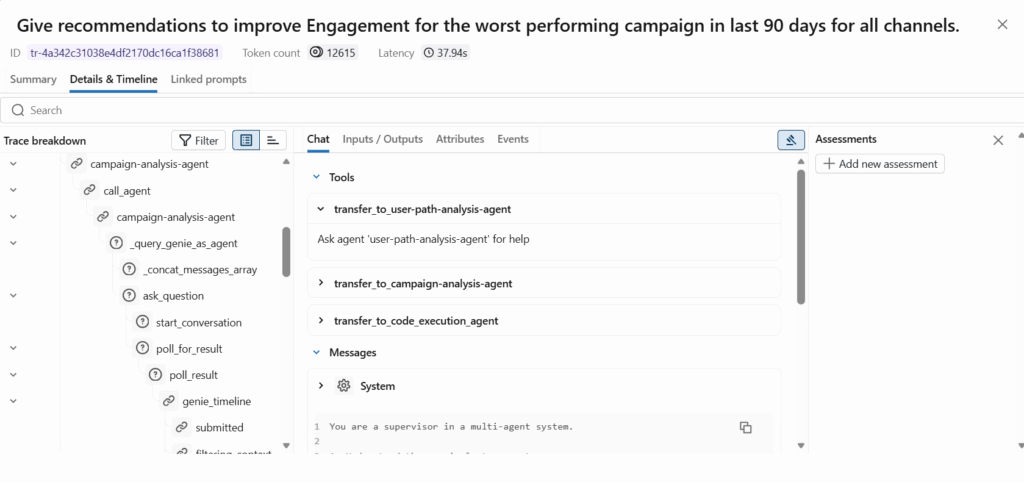The height and width of the screenshot is (482, 1024).
Task: Select the poll_for_result span
Action: 189,349
